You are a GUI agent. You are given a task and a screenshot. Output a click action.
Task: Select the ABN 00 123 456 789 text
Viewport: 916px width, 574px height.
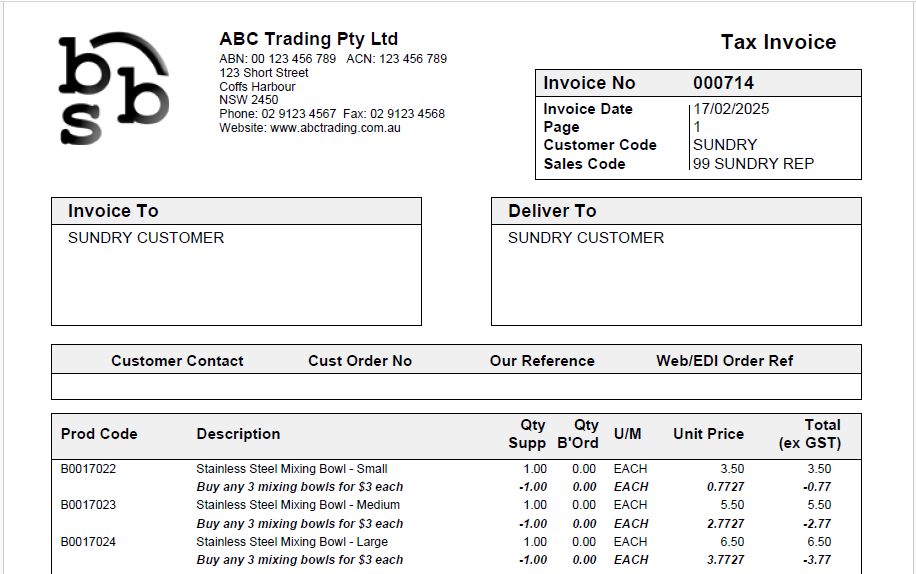(278, 59)
